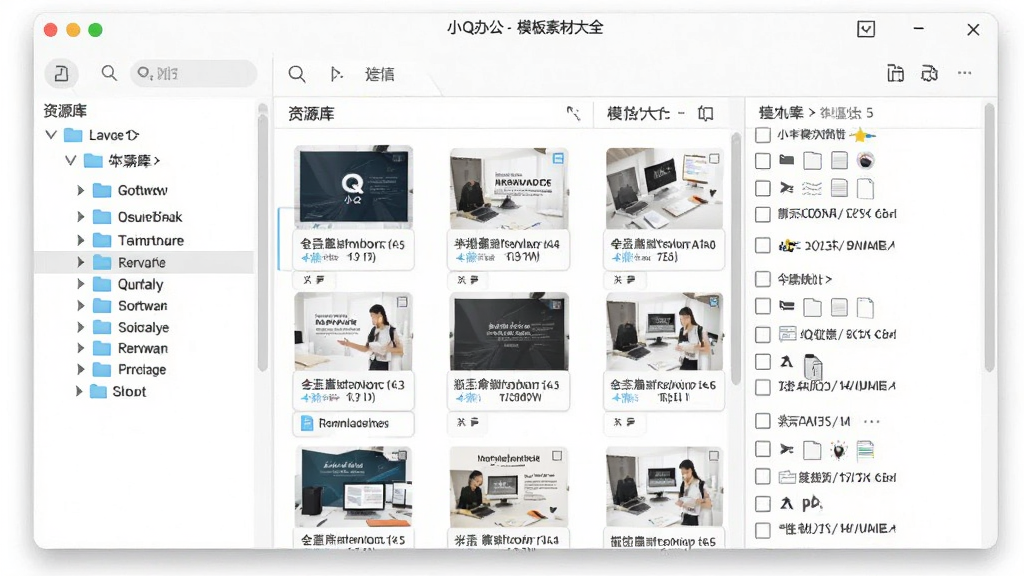Click the play arrow icon in main toolbar
This screenshot has height=576, width=1024.
tap(336, 74)
